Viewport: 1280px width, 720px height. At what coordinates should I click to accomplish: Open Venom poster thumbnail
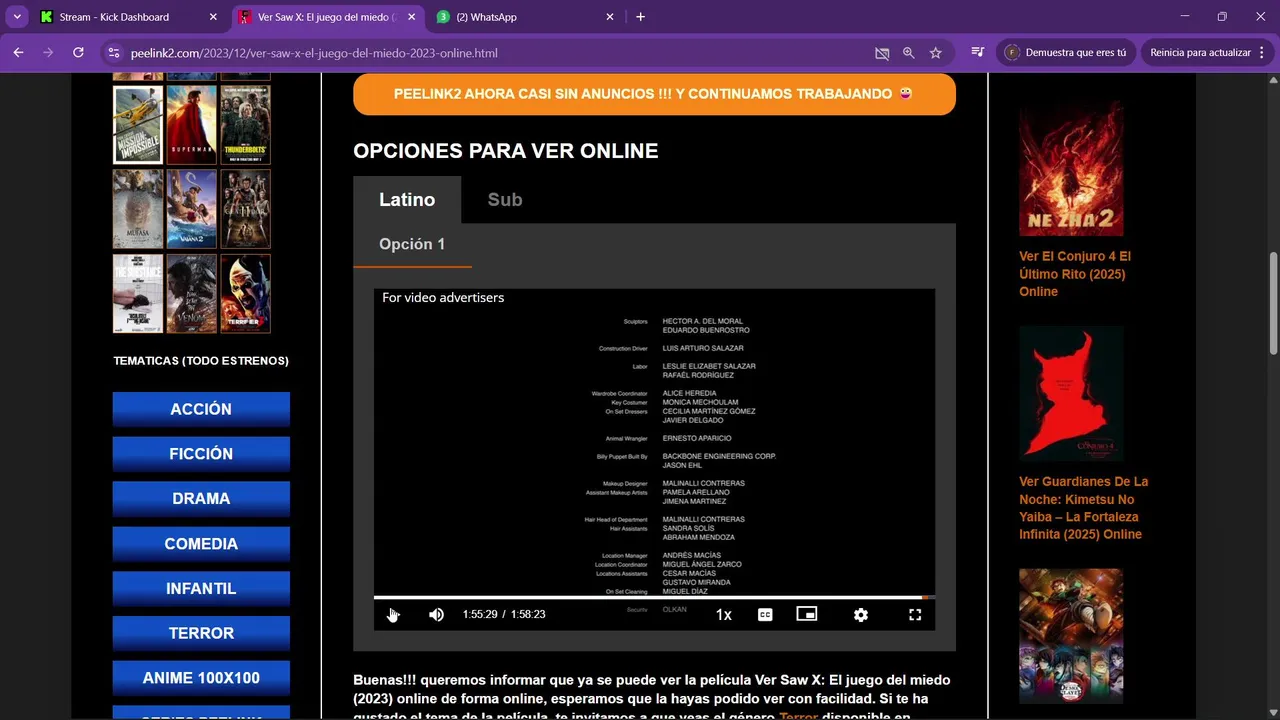pos(192,293)
